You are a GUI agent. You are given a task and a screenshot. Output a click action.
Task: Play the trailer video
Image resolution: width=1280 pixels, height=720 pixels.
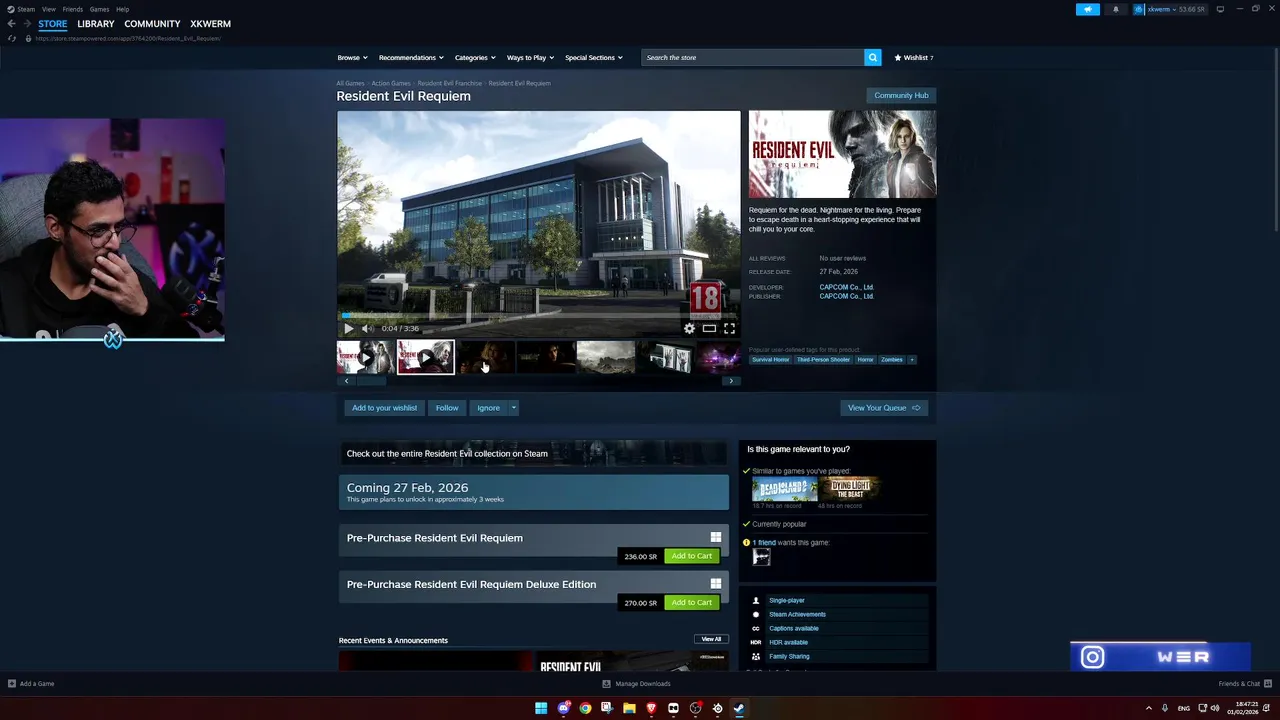point(348,328)
